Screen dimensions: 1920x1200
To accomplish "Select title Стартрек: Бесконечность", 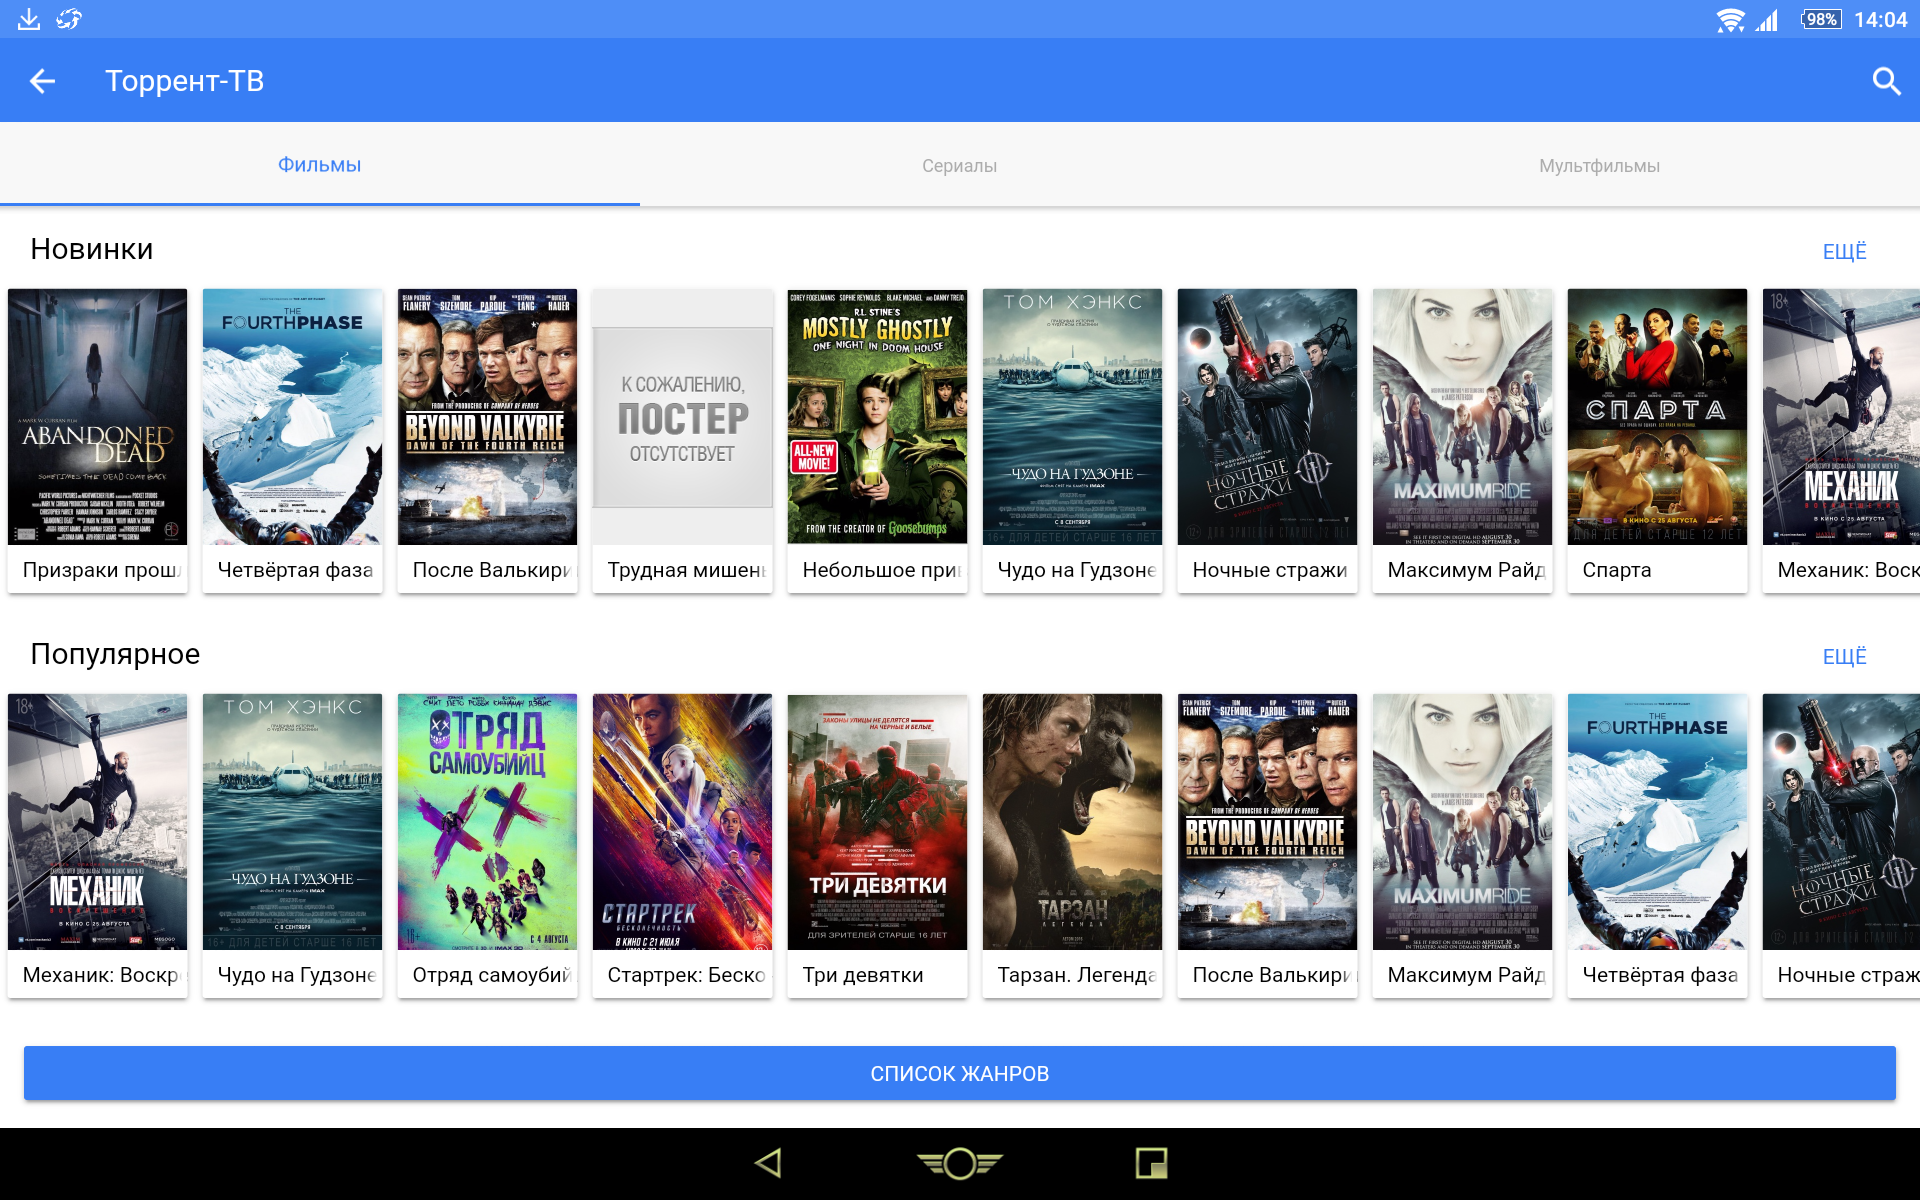I will click(x=687, y=975).
